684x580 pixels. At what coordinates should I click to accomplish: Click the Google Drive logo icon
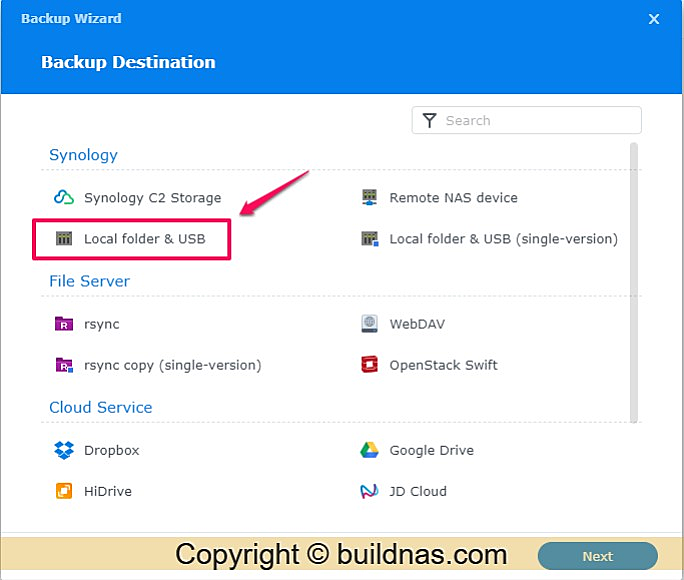(369, 450)
